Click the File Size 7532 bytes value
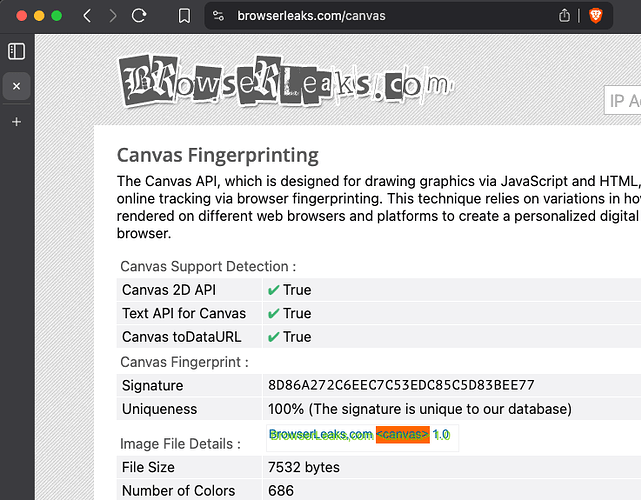 pyautogui.click(x=304, y=467)
